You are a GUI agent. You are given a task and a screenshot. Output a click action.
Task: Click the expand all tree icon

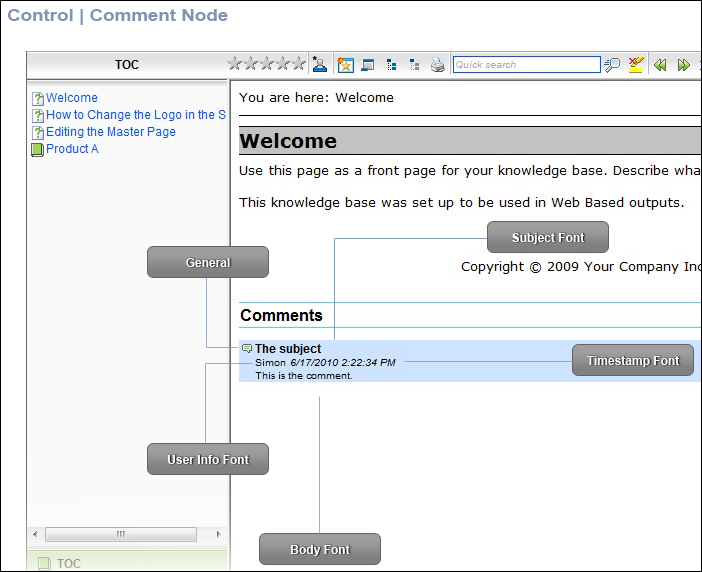click(391, 65)
